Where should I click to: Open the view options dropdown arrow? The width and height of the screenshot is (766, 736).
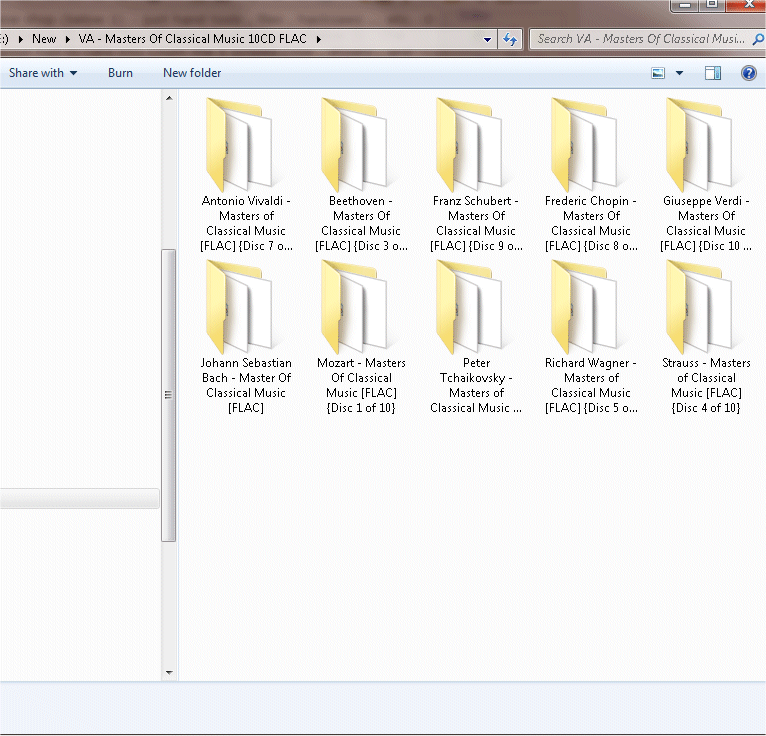coord(679,73)
